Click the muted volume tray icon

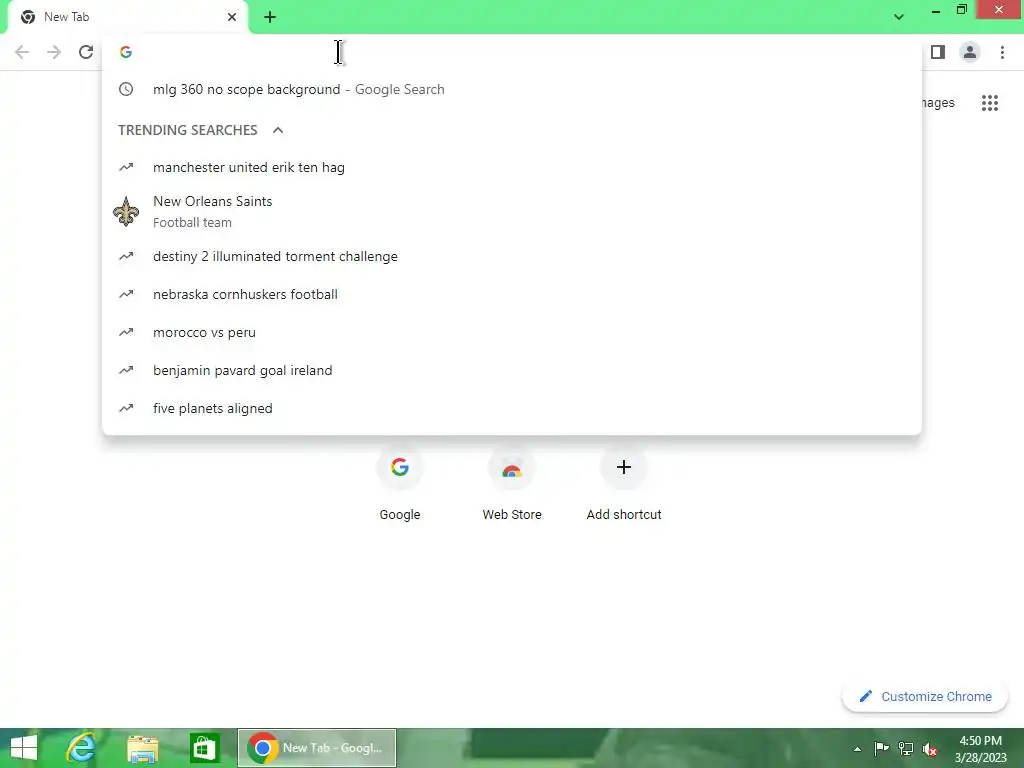930,749
